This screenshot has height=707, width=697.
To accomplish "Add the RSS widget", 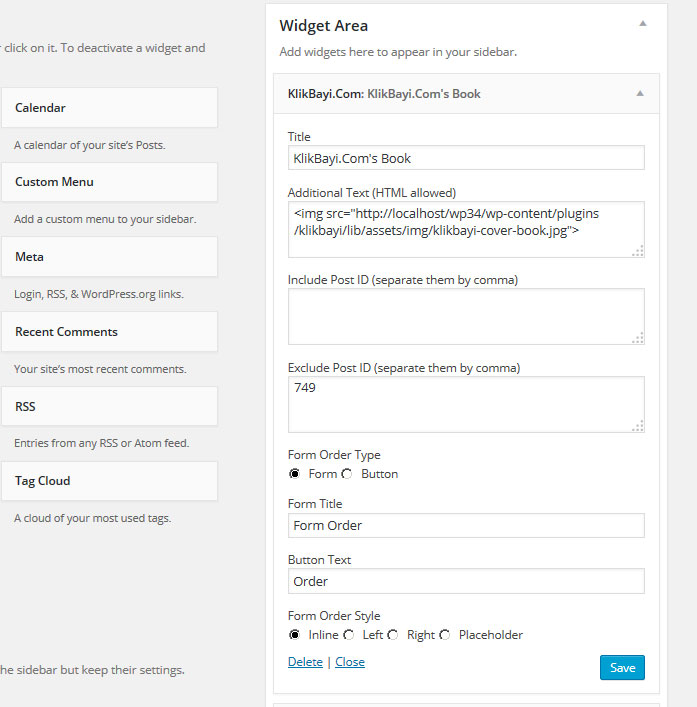I will 110,406.
